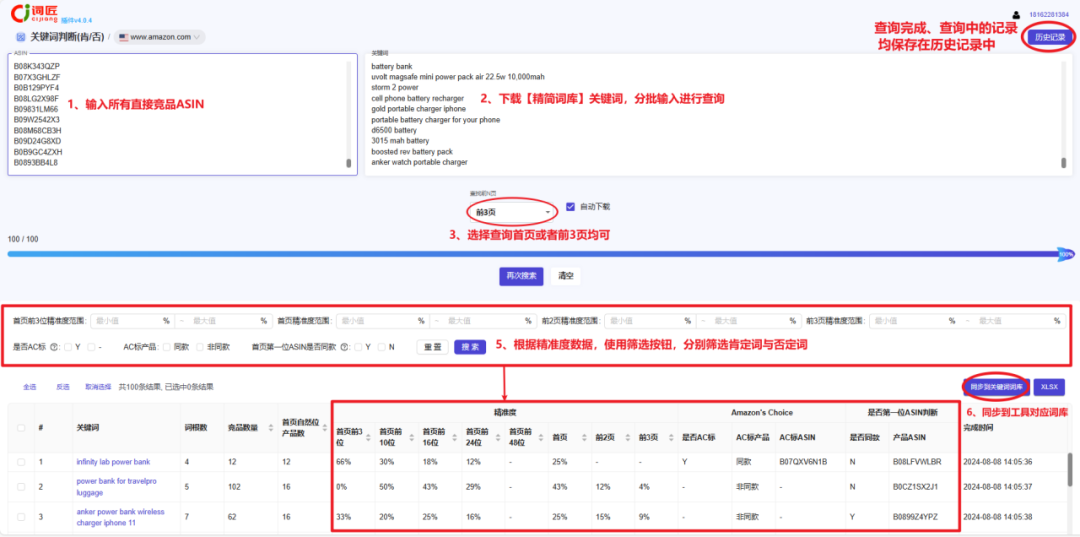Screen dimensions: 1080x537
Task: Sort by 首页前10位 column
Action: (x=411, y=437)
